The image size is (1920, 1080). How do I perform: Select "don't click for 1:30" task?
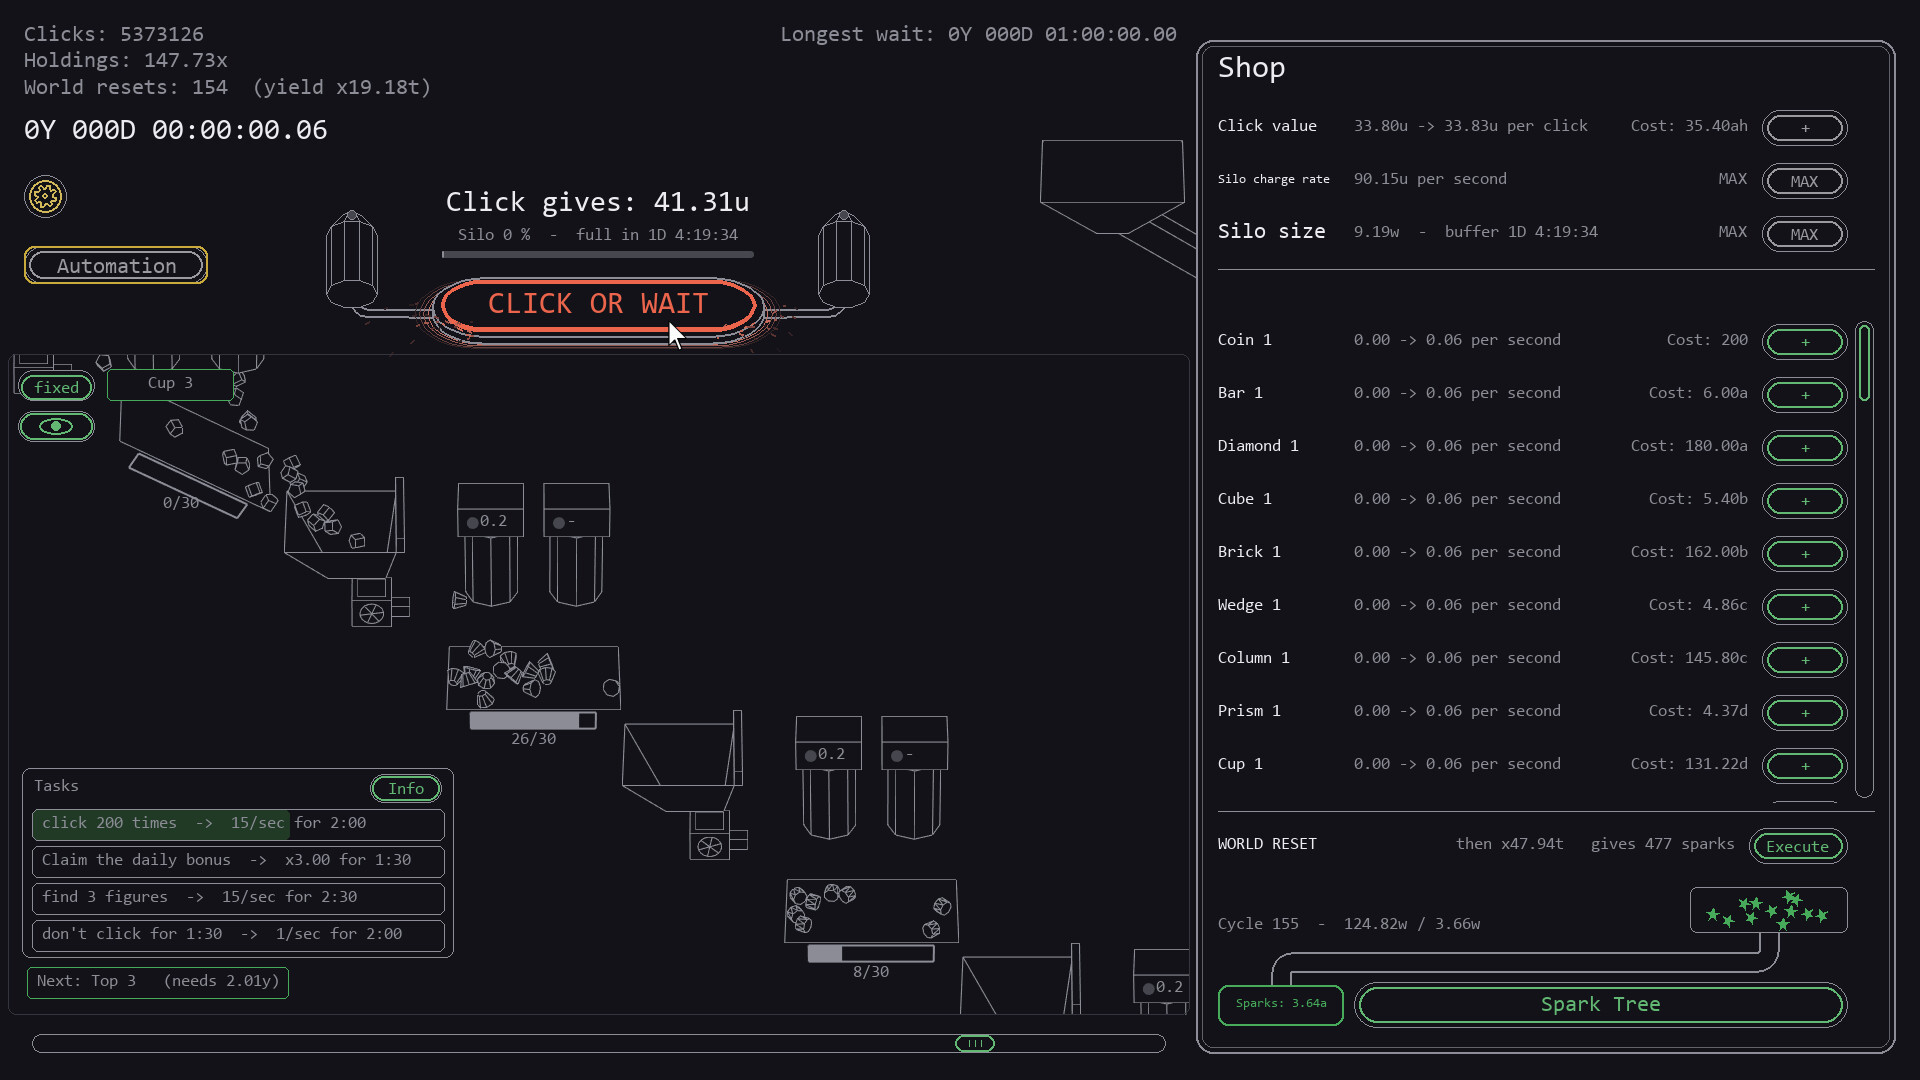238,935
